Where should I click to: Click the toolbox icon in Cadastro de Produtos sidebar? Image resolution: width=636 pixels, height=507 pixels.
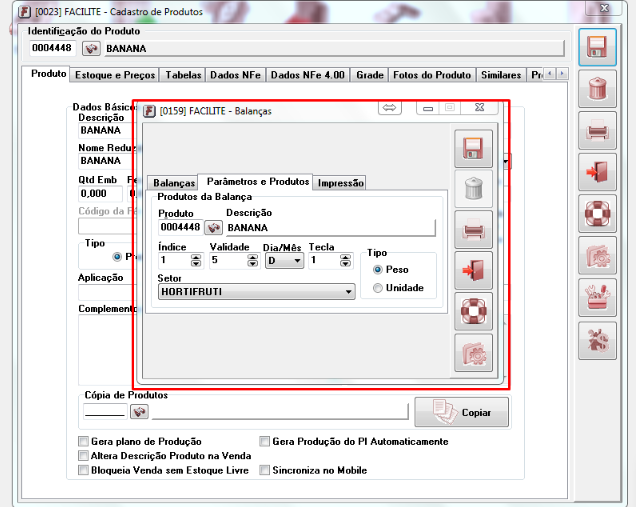[x=597, y=298]
